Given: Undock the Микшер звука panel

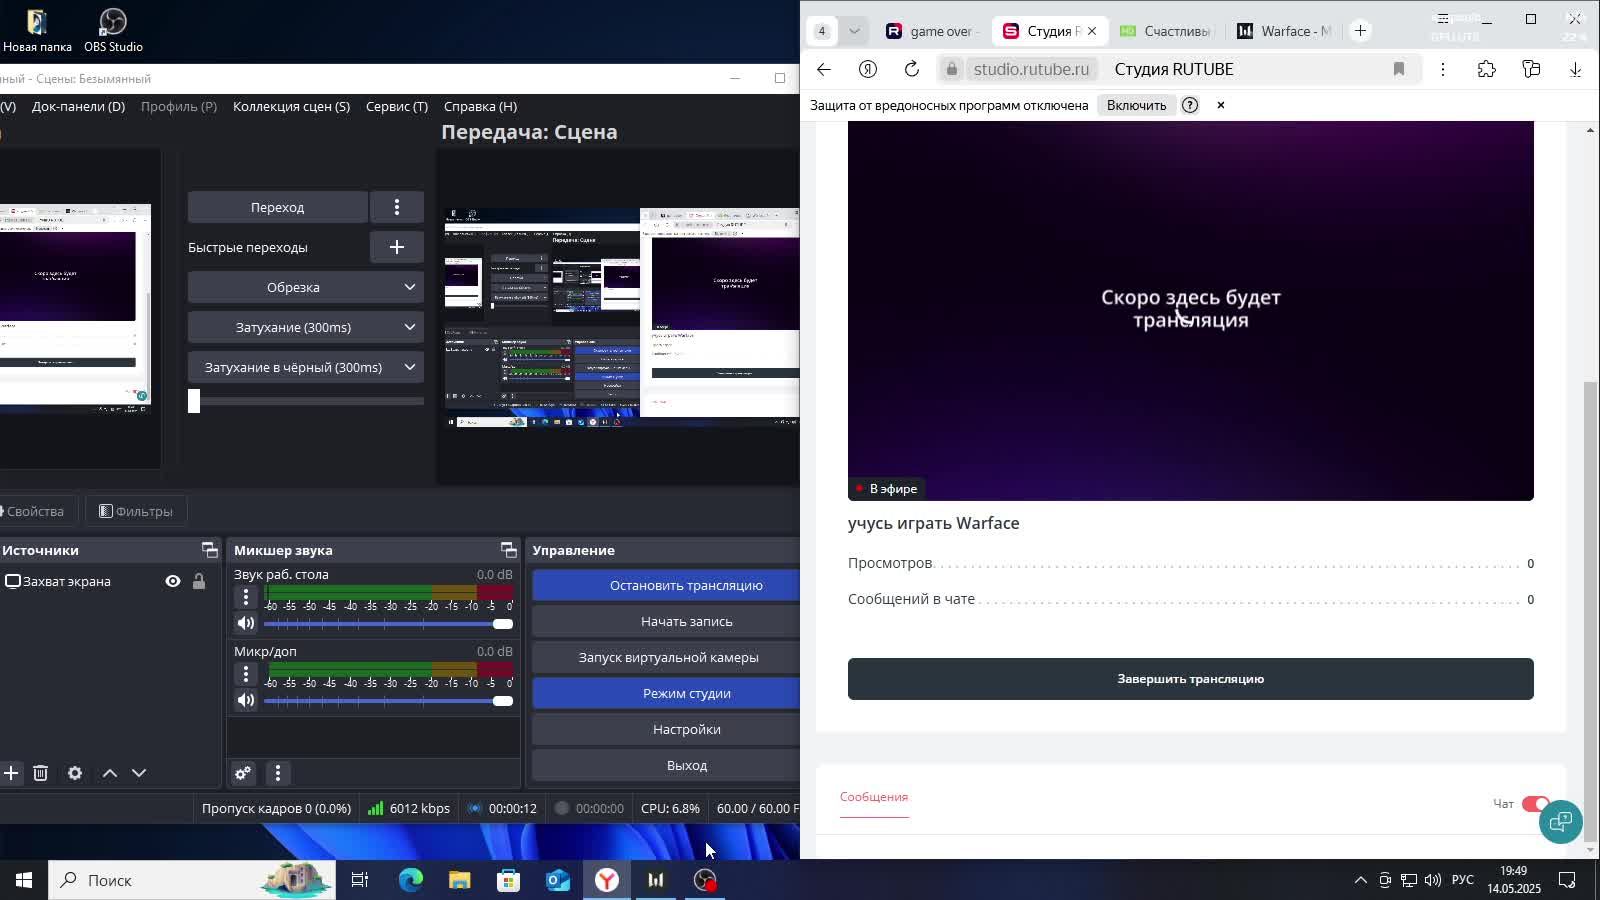Looking at the screenshot, I should [508, 550].
